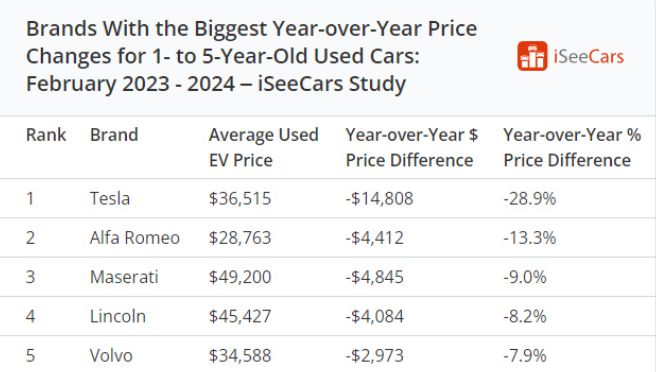656x372 pixels.
Task: Select the Brand column header
Action: [x=114, y=135]
